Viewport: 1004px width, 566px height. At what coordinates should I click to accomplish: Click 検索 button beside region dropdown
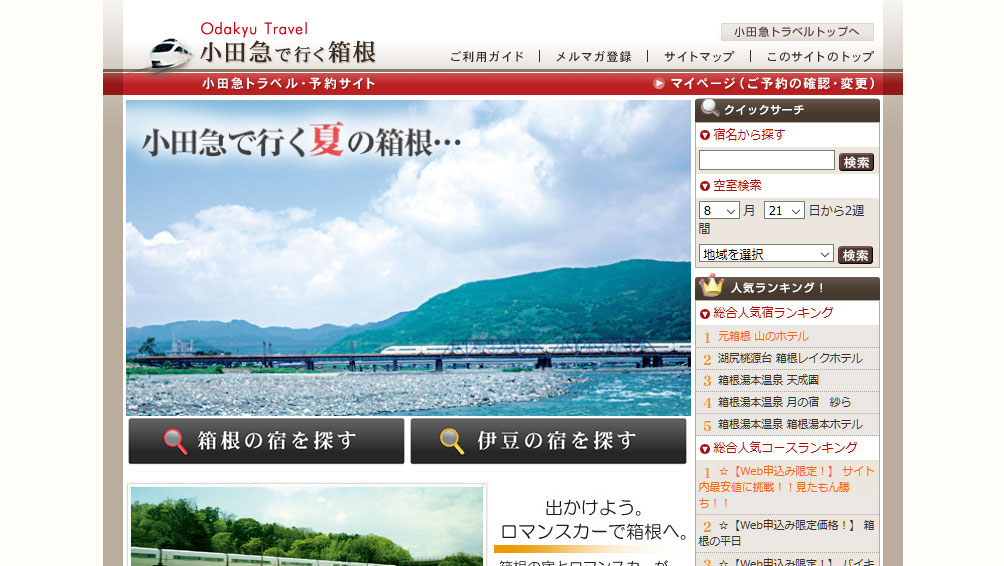[x=855, y=255]
